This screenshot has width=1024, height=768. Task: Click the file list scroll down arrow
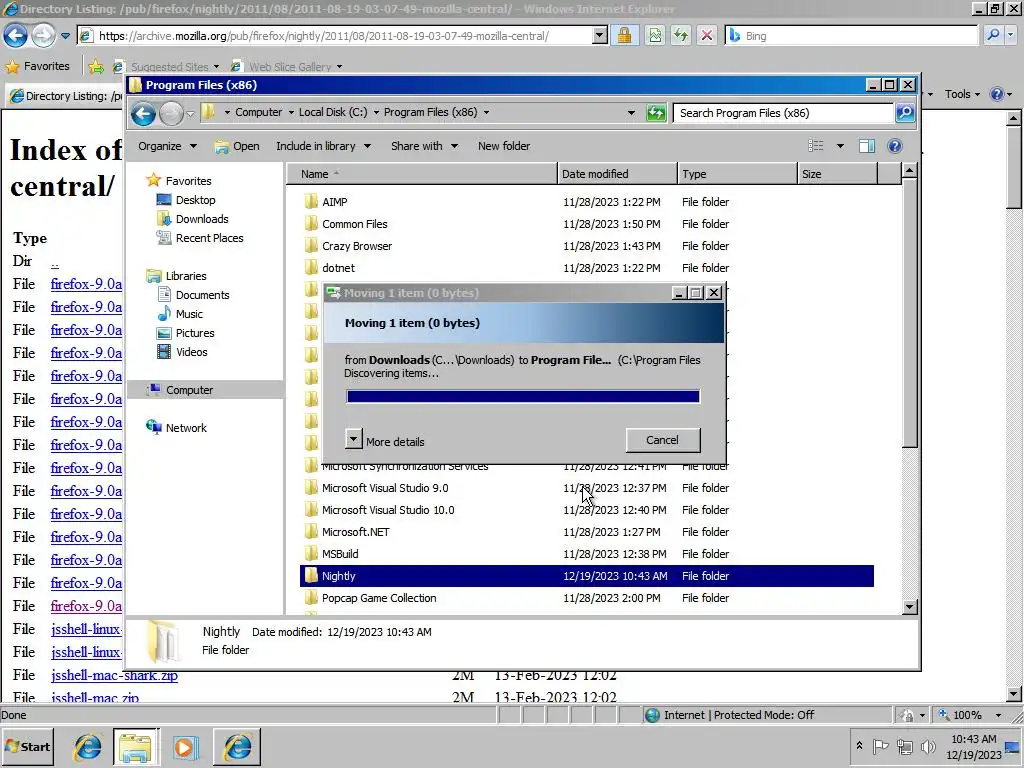pos(909,607)
